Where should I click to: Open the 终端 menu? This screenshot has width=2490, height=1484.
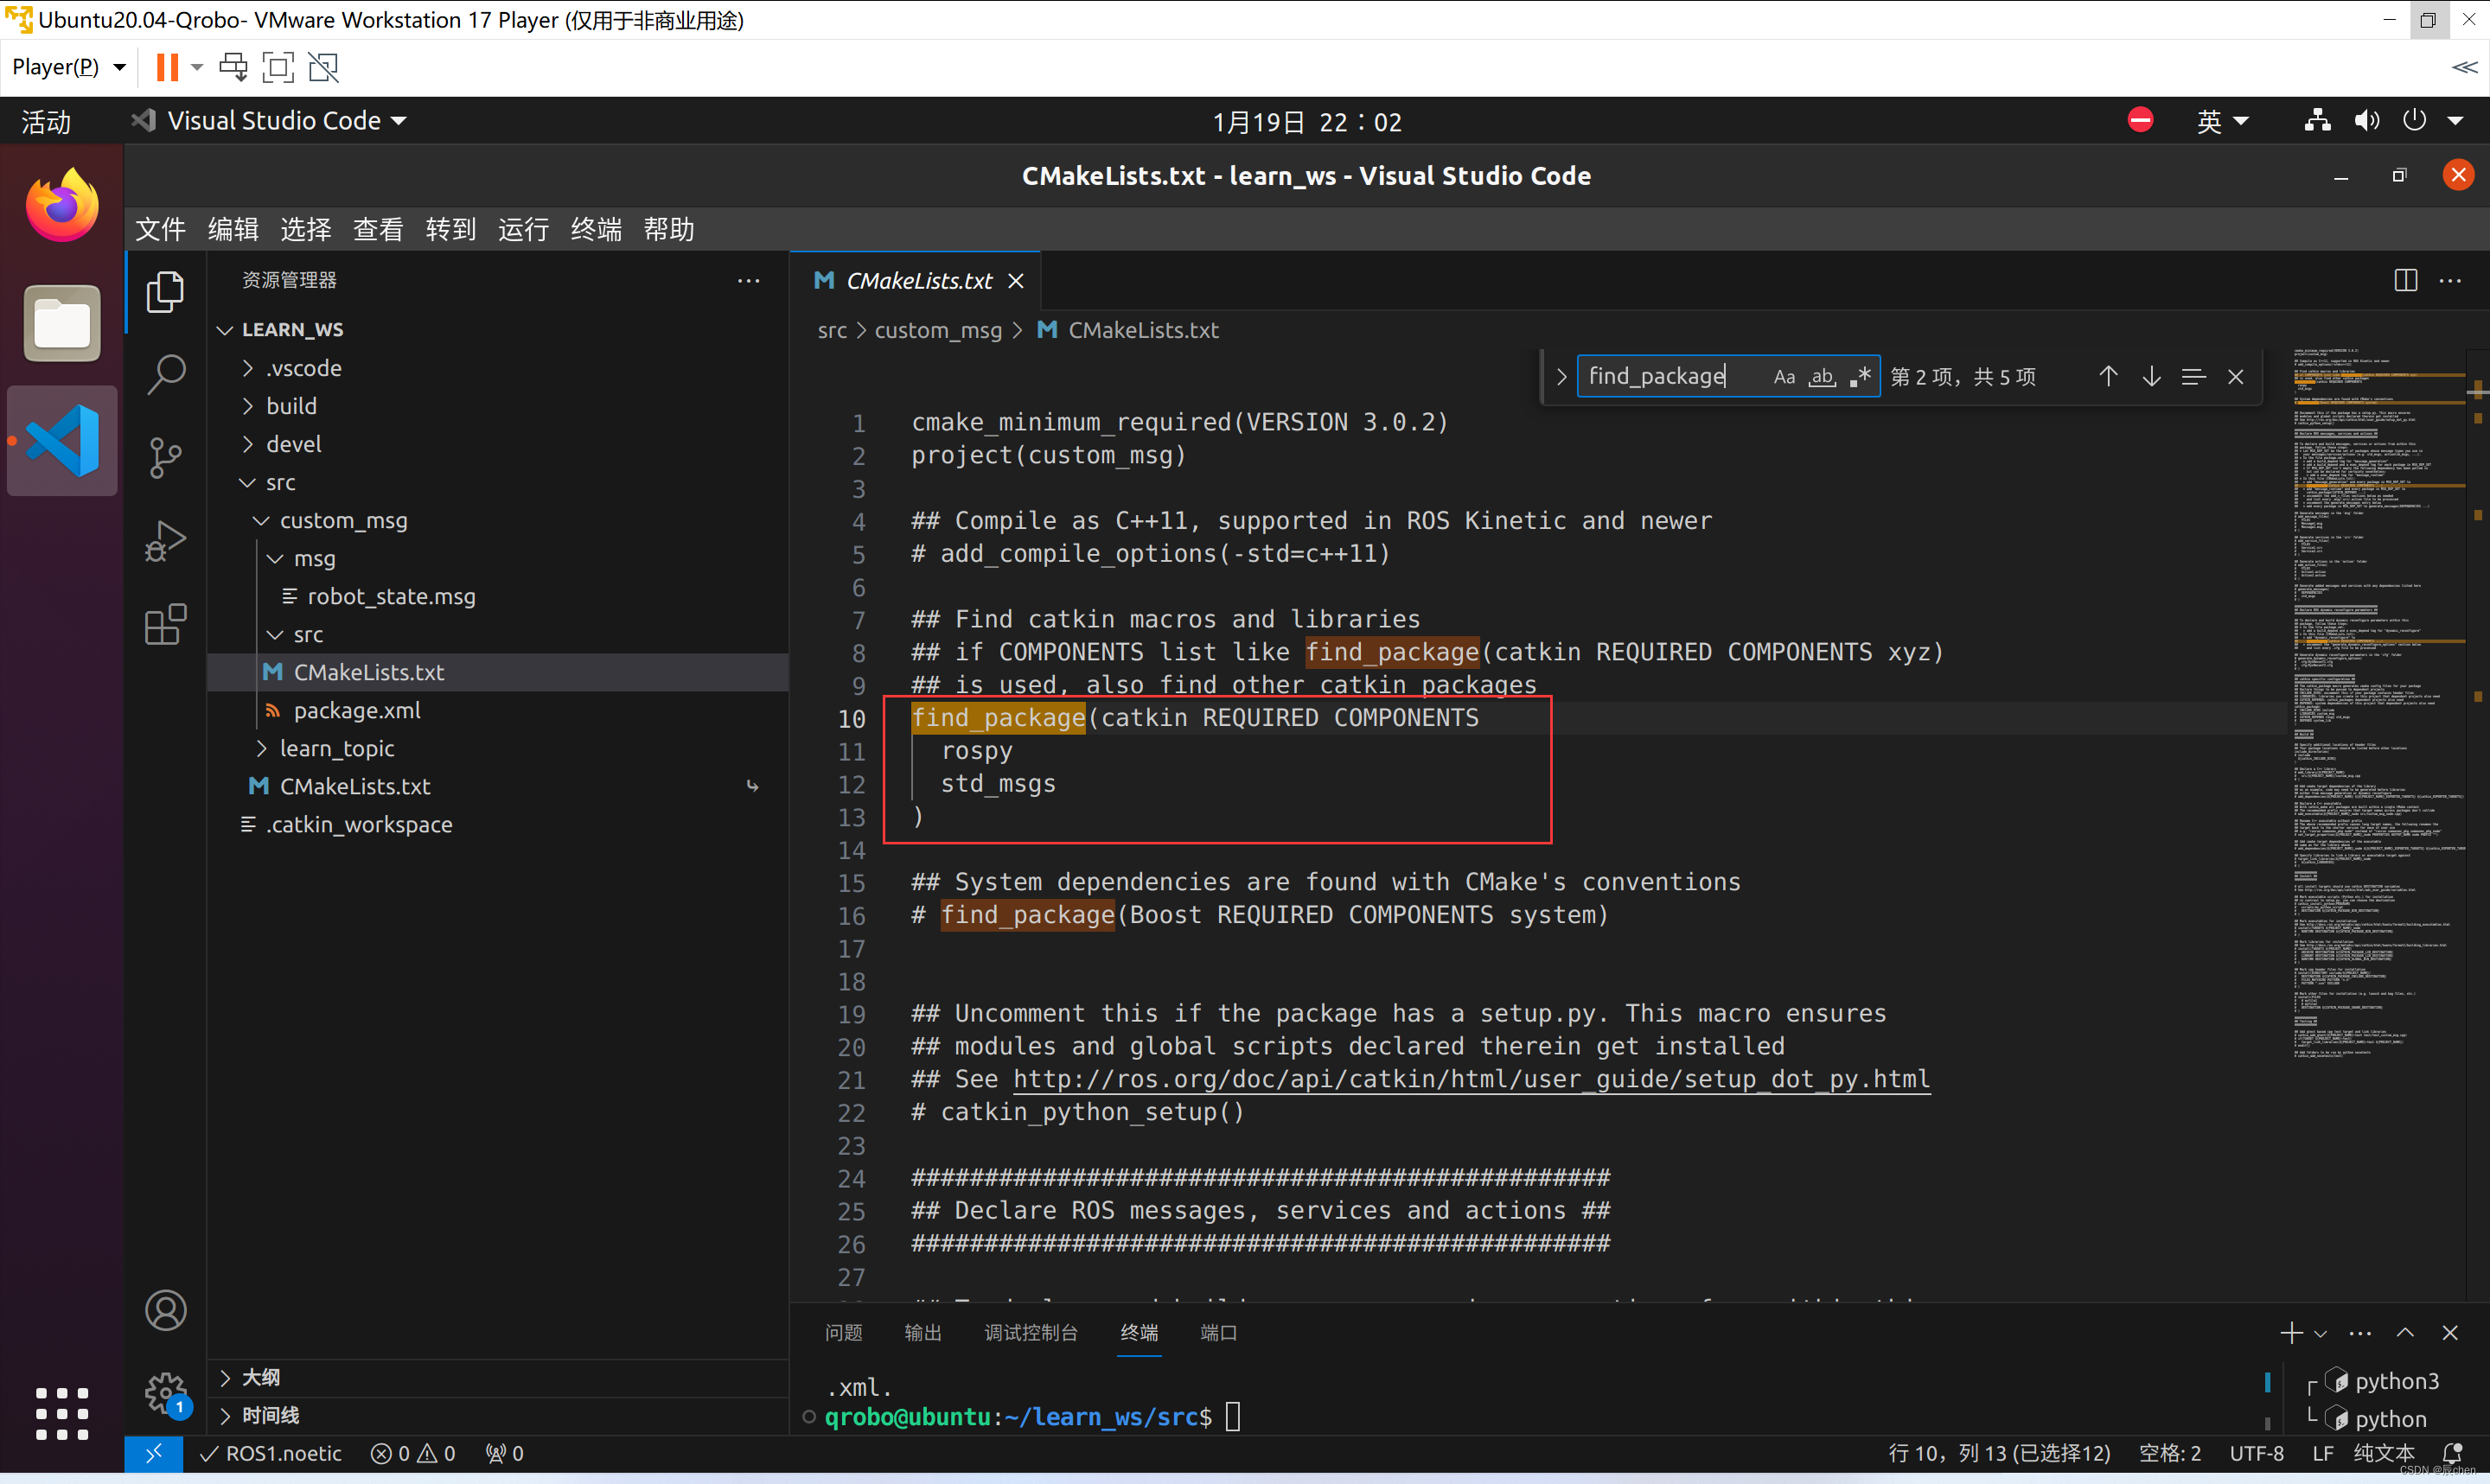pos(596,229)
